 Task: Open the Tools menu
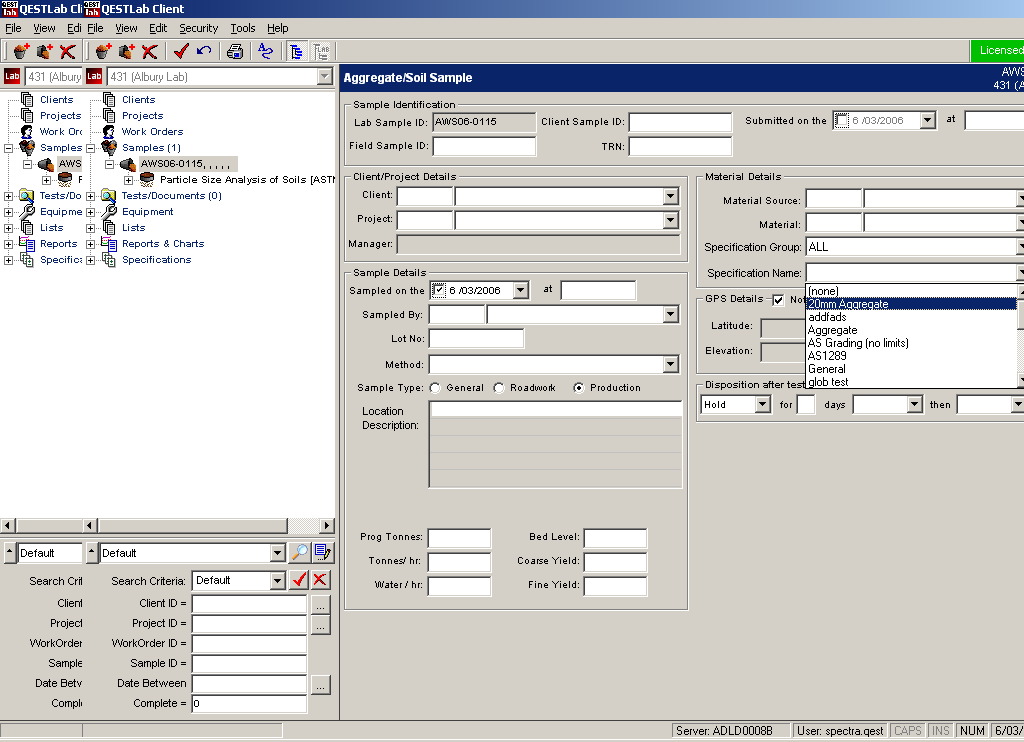point(243,28)
